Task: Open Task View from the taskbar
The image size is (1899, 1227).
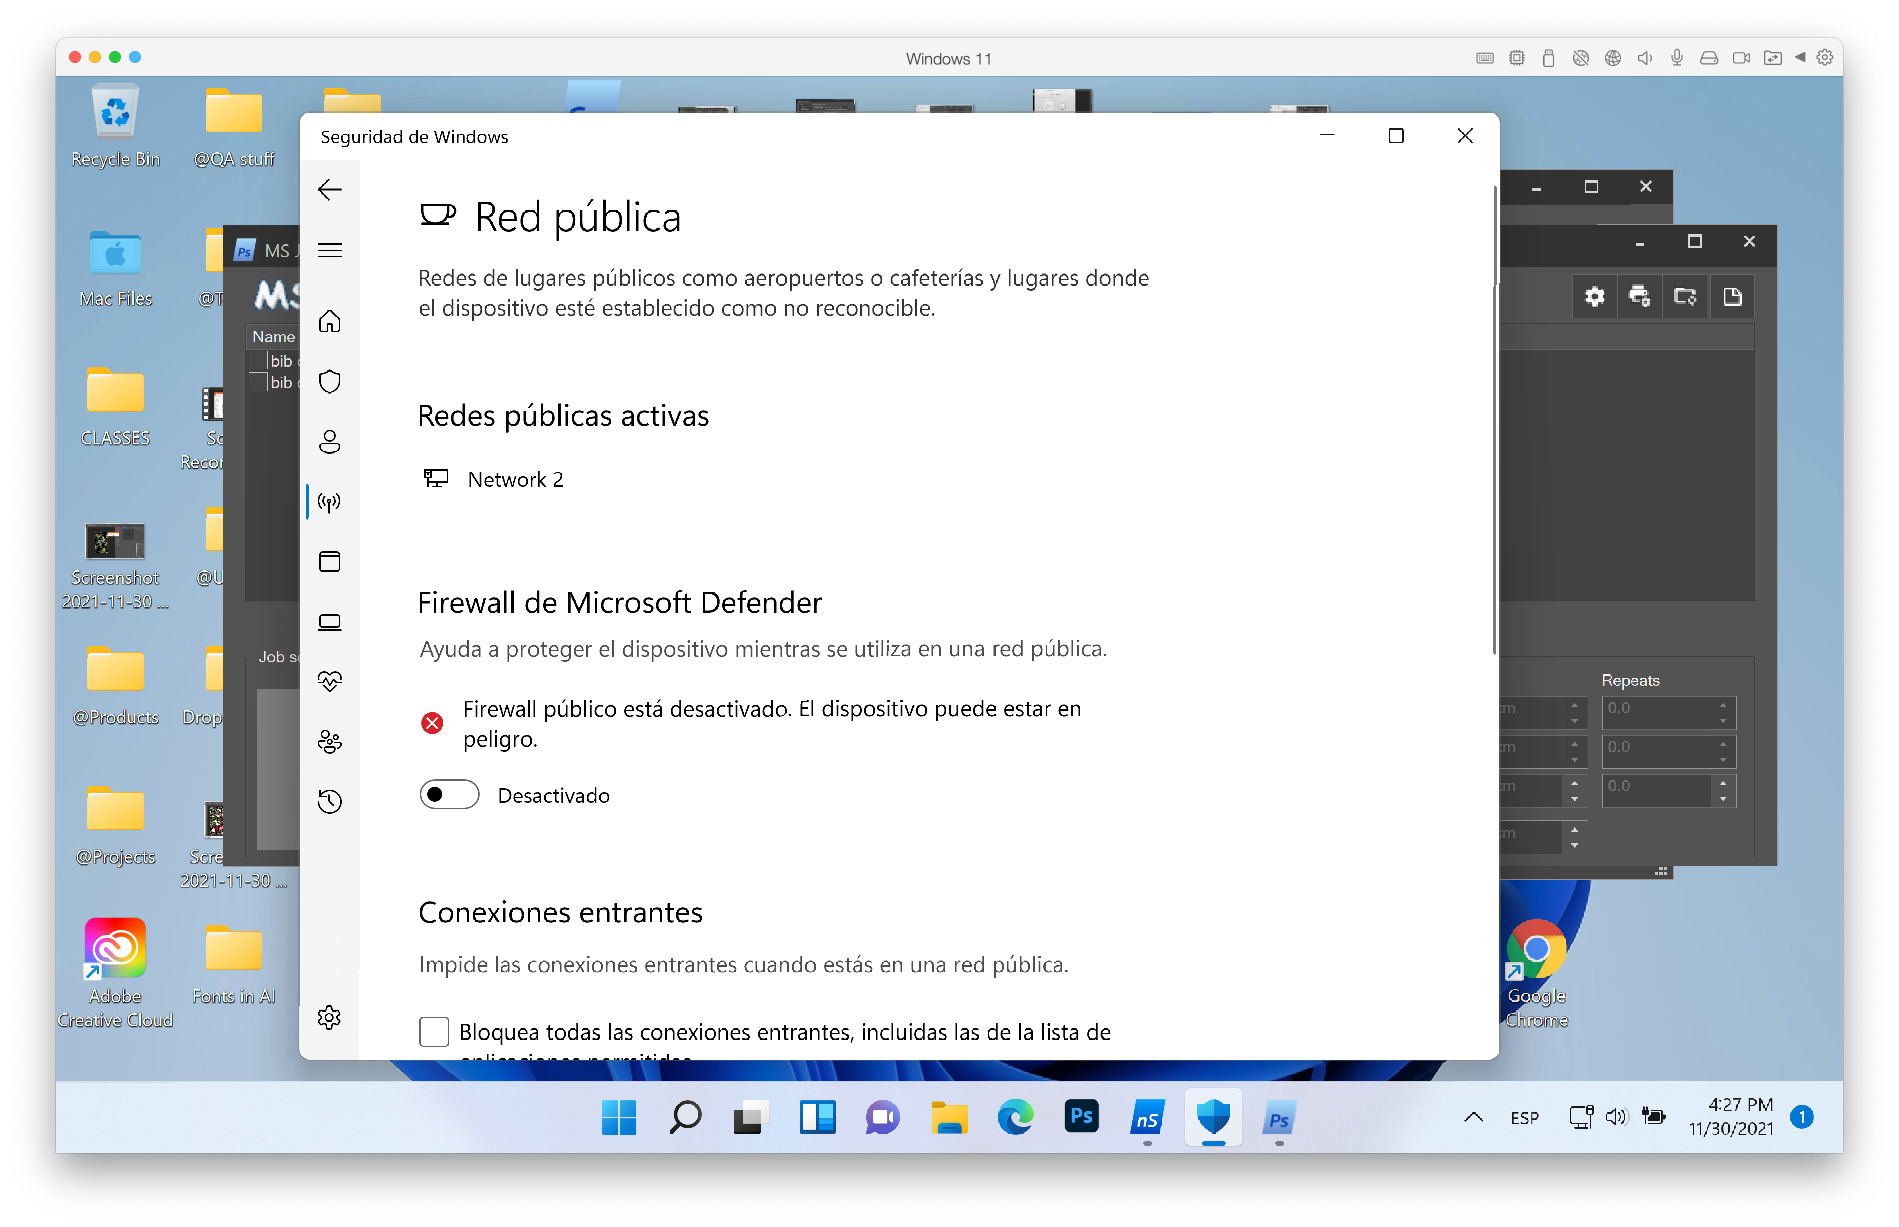Action: (x=751, y=1117)
